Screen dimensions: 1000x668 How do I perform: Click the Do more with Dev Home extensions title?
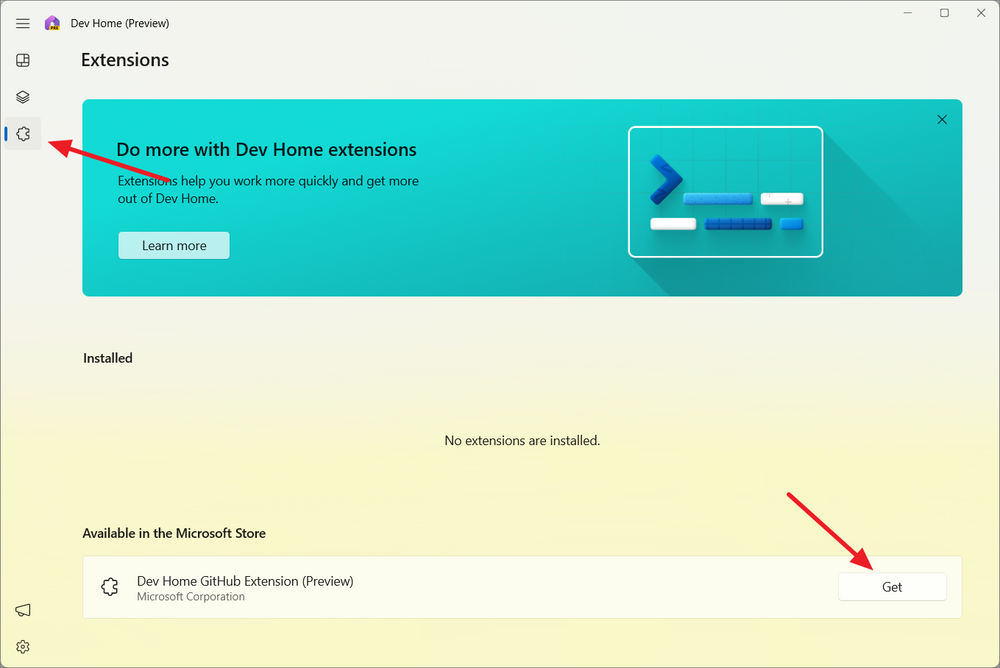tap(266, 149)
